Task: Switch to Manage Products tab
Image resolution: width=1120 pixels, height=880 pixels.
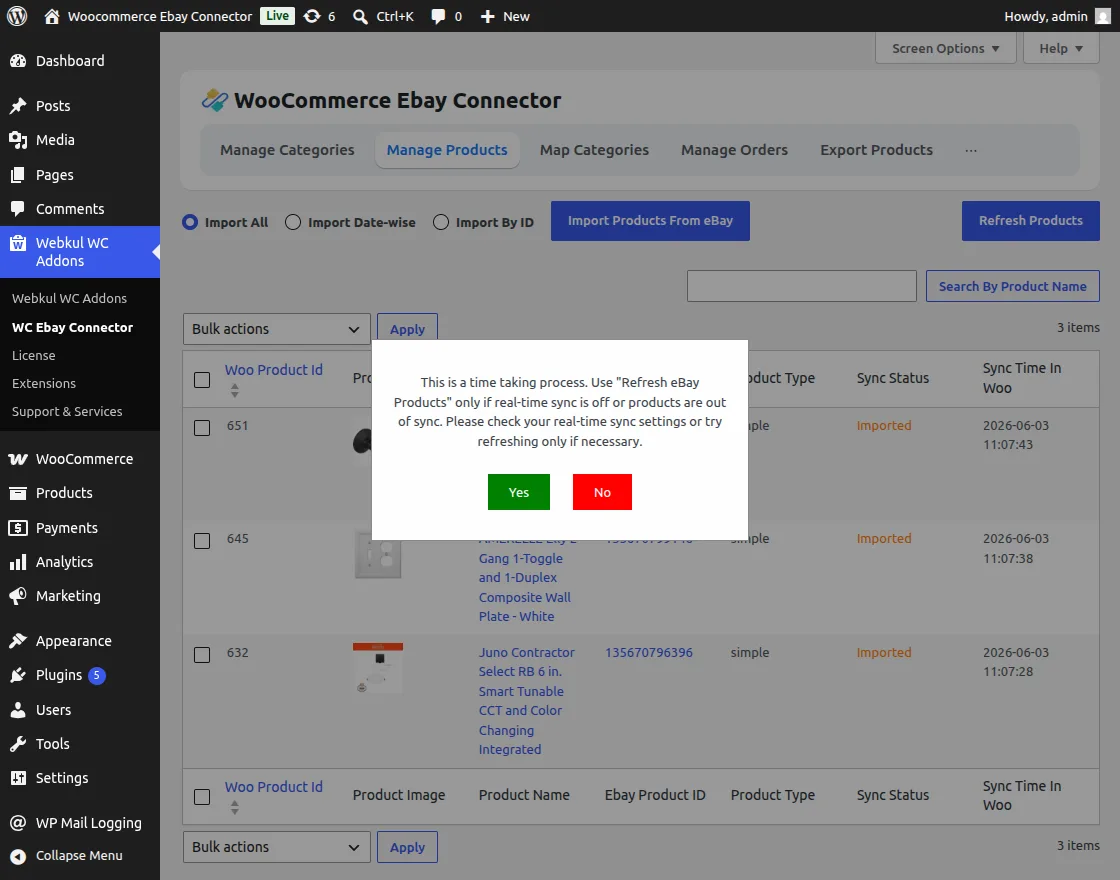Action: (x=447, y=150)
